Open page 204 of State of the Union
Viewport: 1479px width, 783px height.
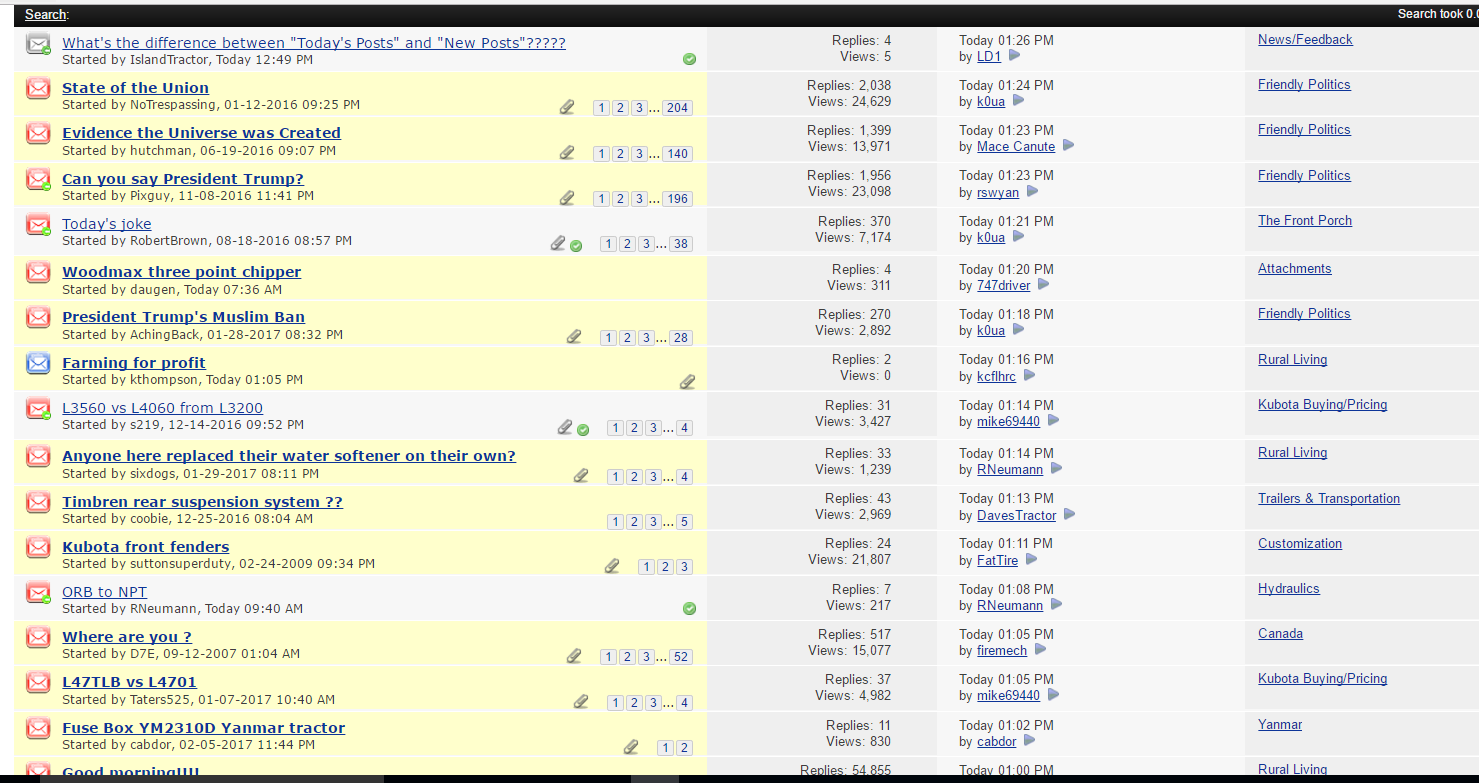[x=677, y=108]
